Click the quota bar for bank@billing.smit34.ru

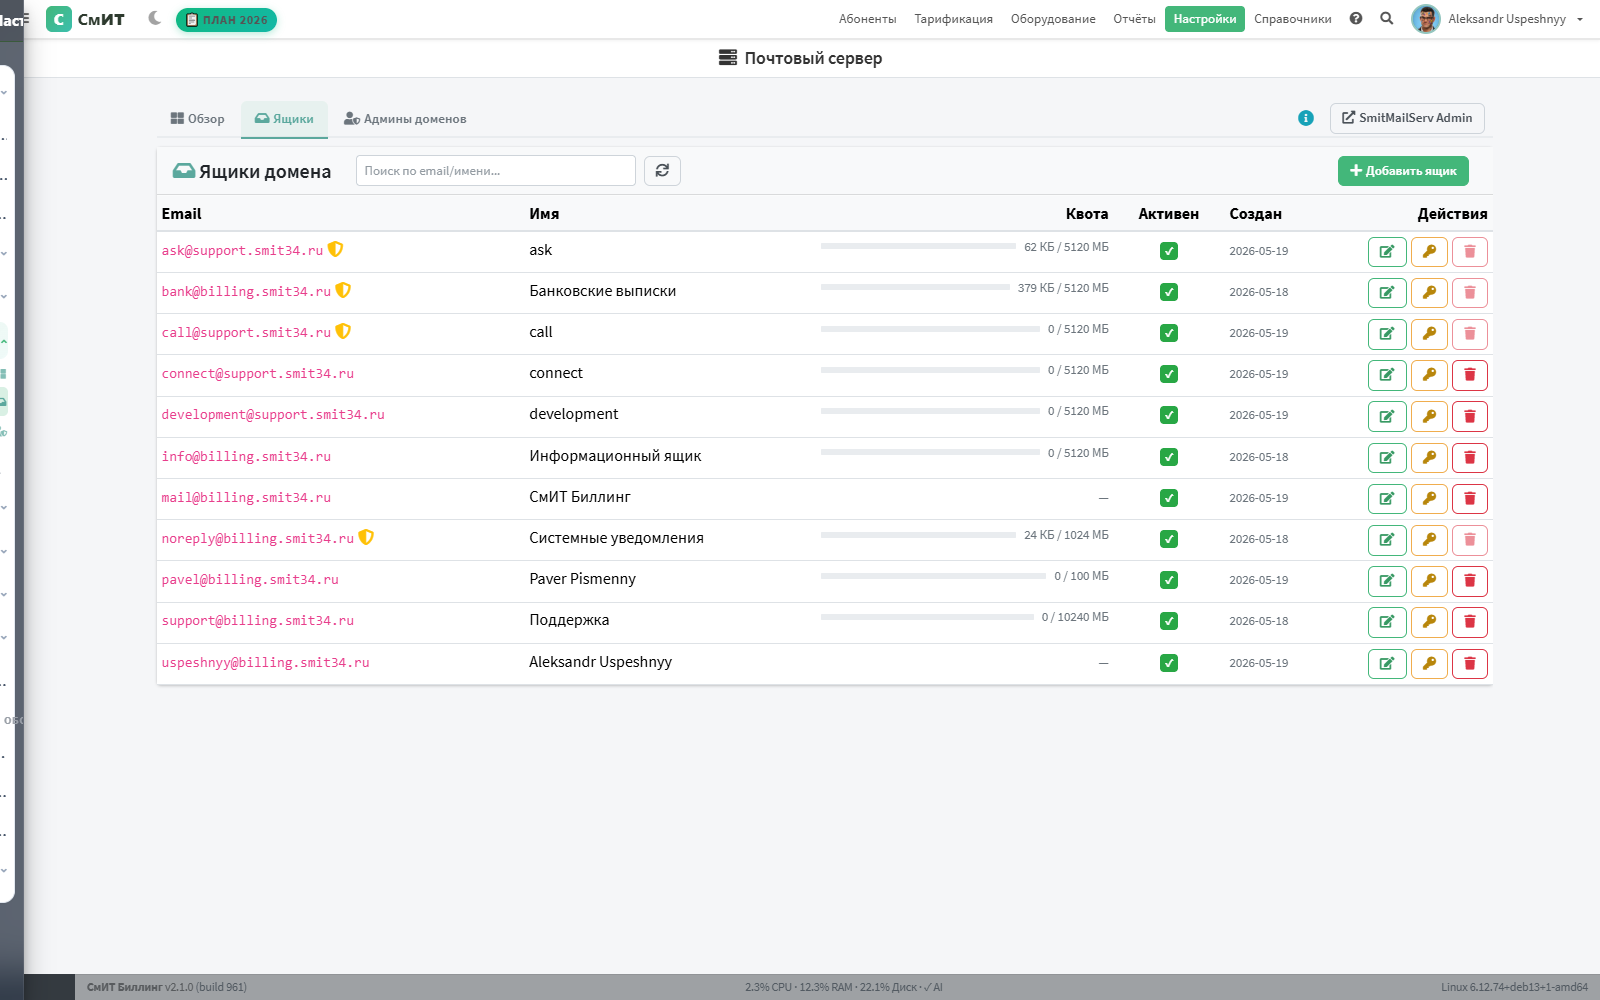[x=915, y=287]
